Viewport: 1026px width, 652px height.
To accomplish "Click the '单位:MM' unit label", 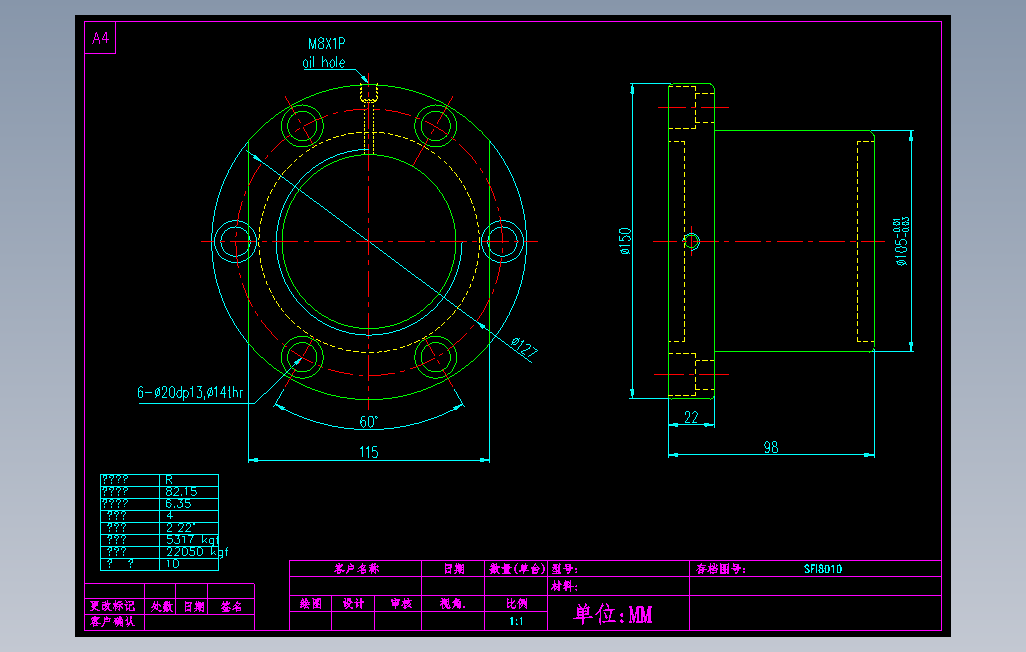I will (613, 614).
